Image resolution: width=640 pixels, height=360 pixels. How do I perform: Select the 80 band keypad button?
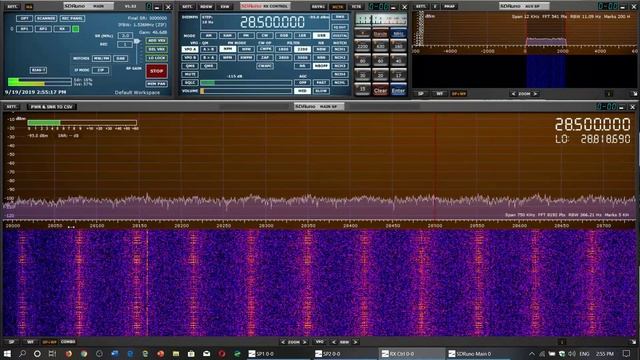click(x=362, y=61)
